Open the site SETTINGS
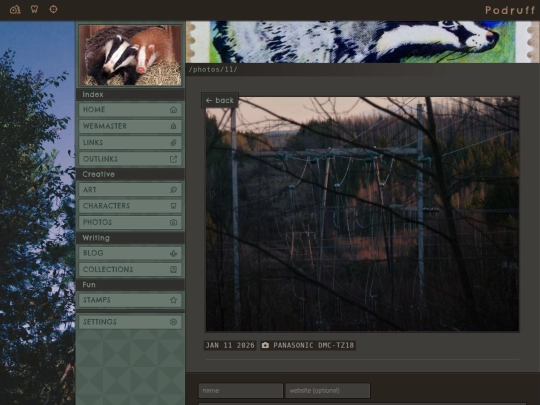540x405 pixels. pos(130,322)
